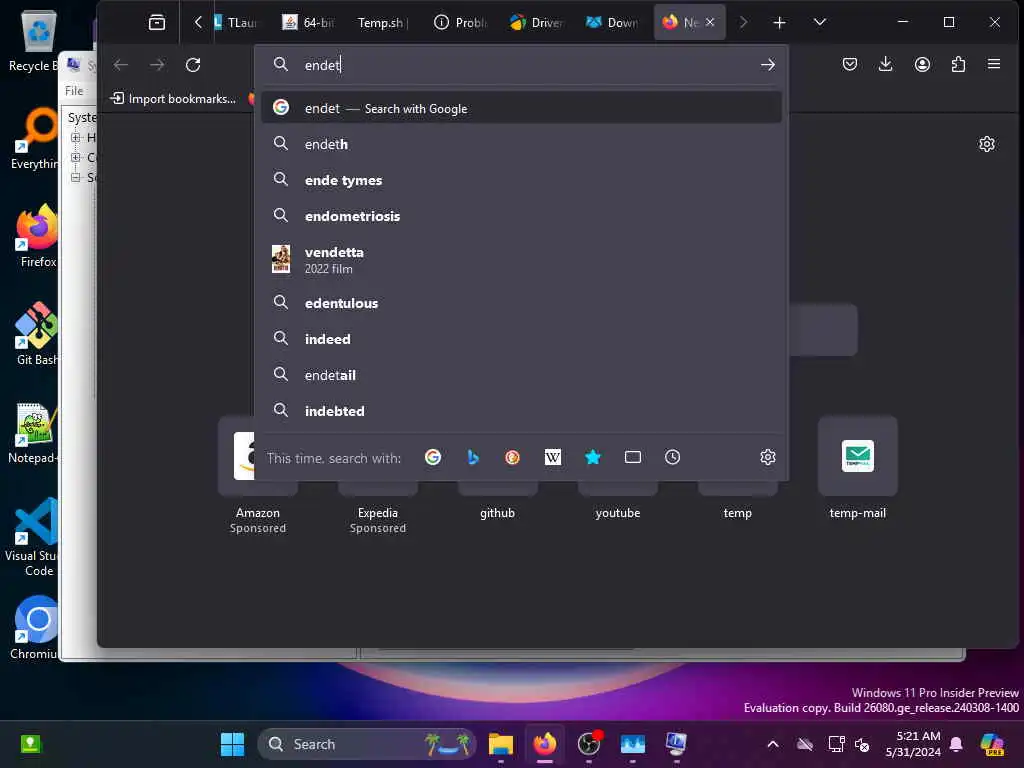Switch to the TLauncher tab

(238, 23)
